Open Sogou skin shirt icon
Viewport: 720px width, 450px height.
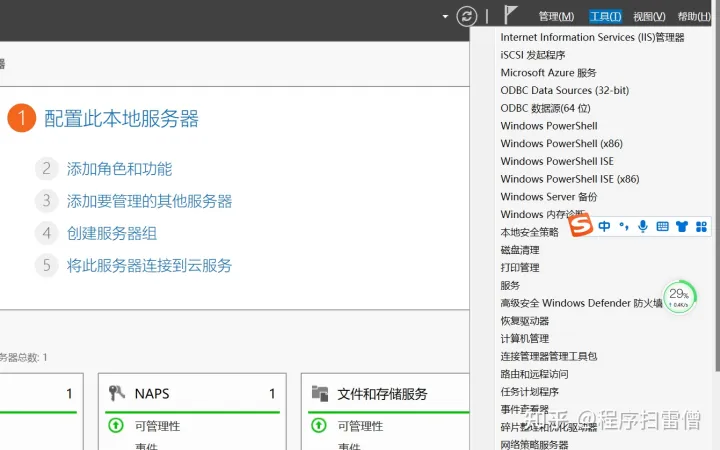tap(682, 226)
